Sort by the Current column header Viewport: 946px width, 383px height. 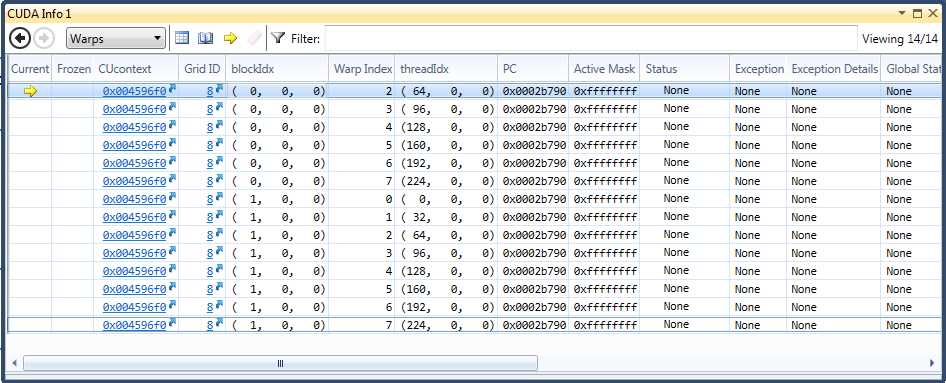click(x=30, y=69)
